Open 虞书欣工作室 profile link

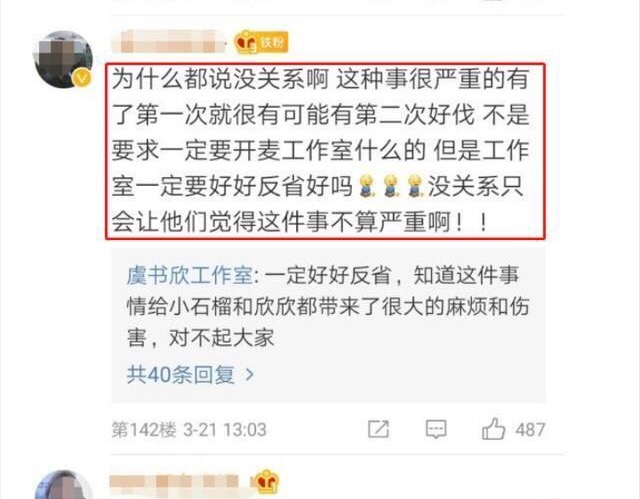point(190,275)
